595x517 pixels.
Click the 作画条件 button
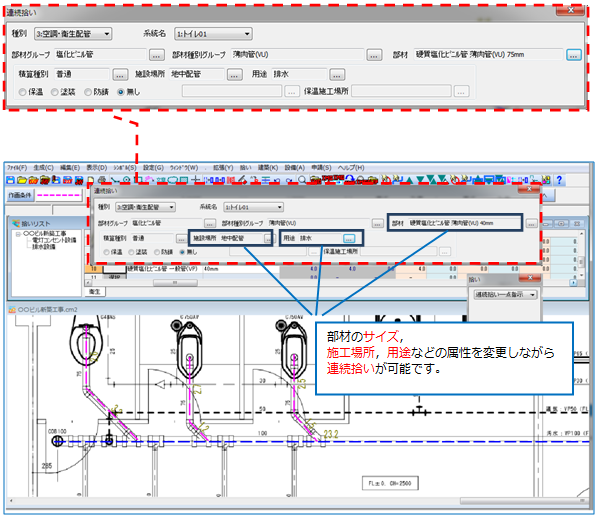coord(20,195)
